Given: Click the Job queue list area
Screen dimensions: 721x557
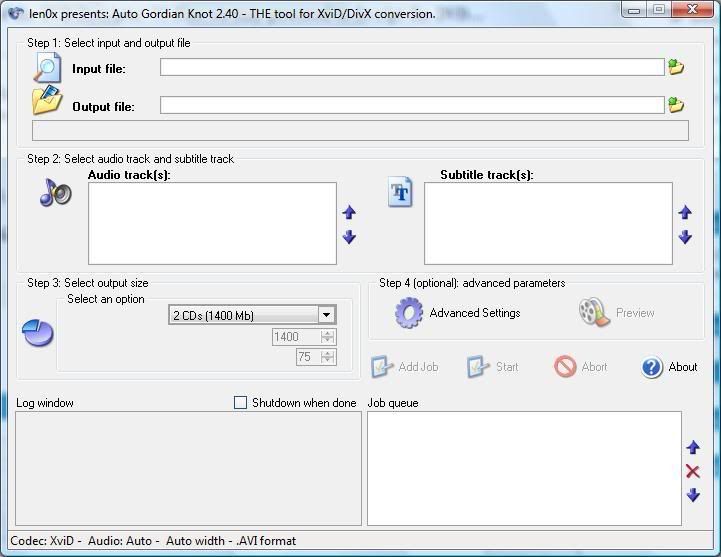Looking at the screenshot, I should coord(524,468).
